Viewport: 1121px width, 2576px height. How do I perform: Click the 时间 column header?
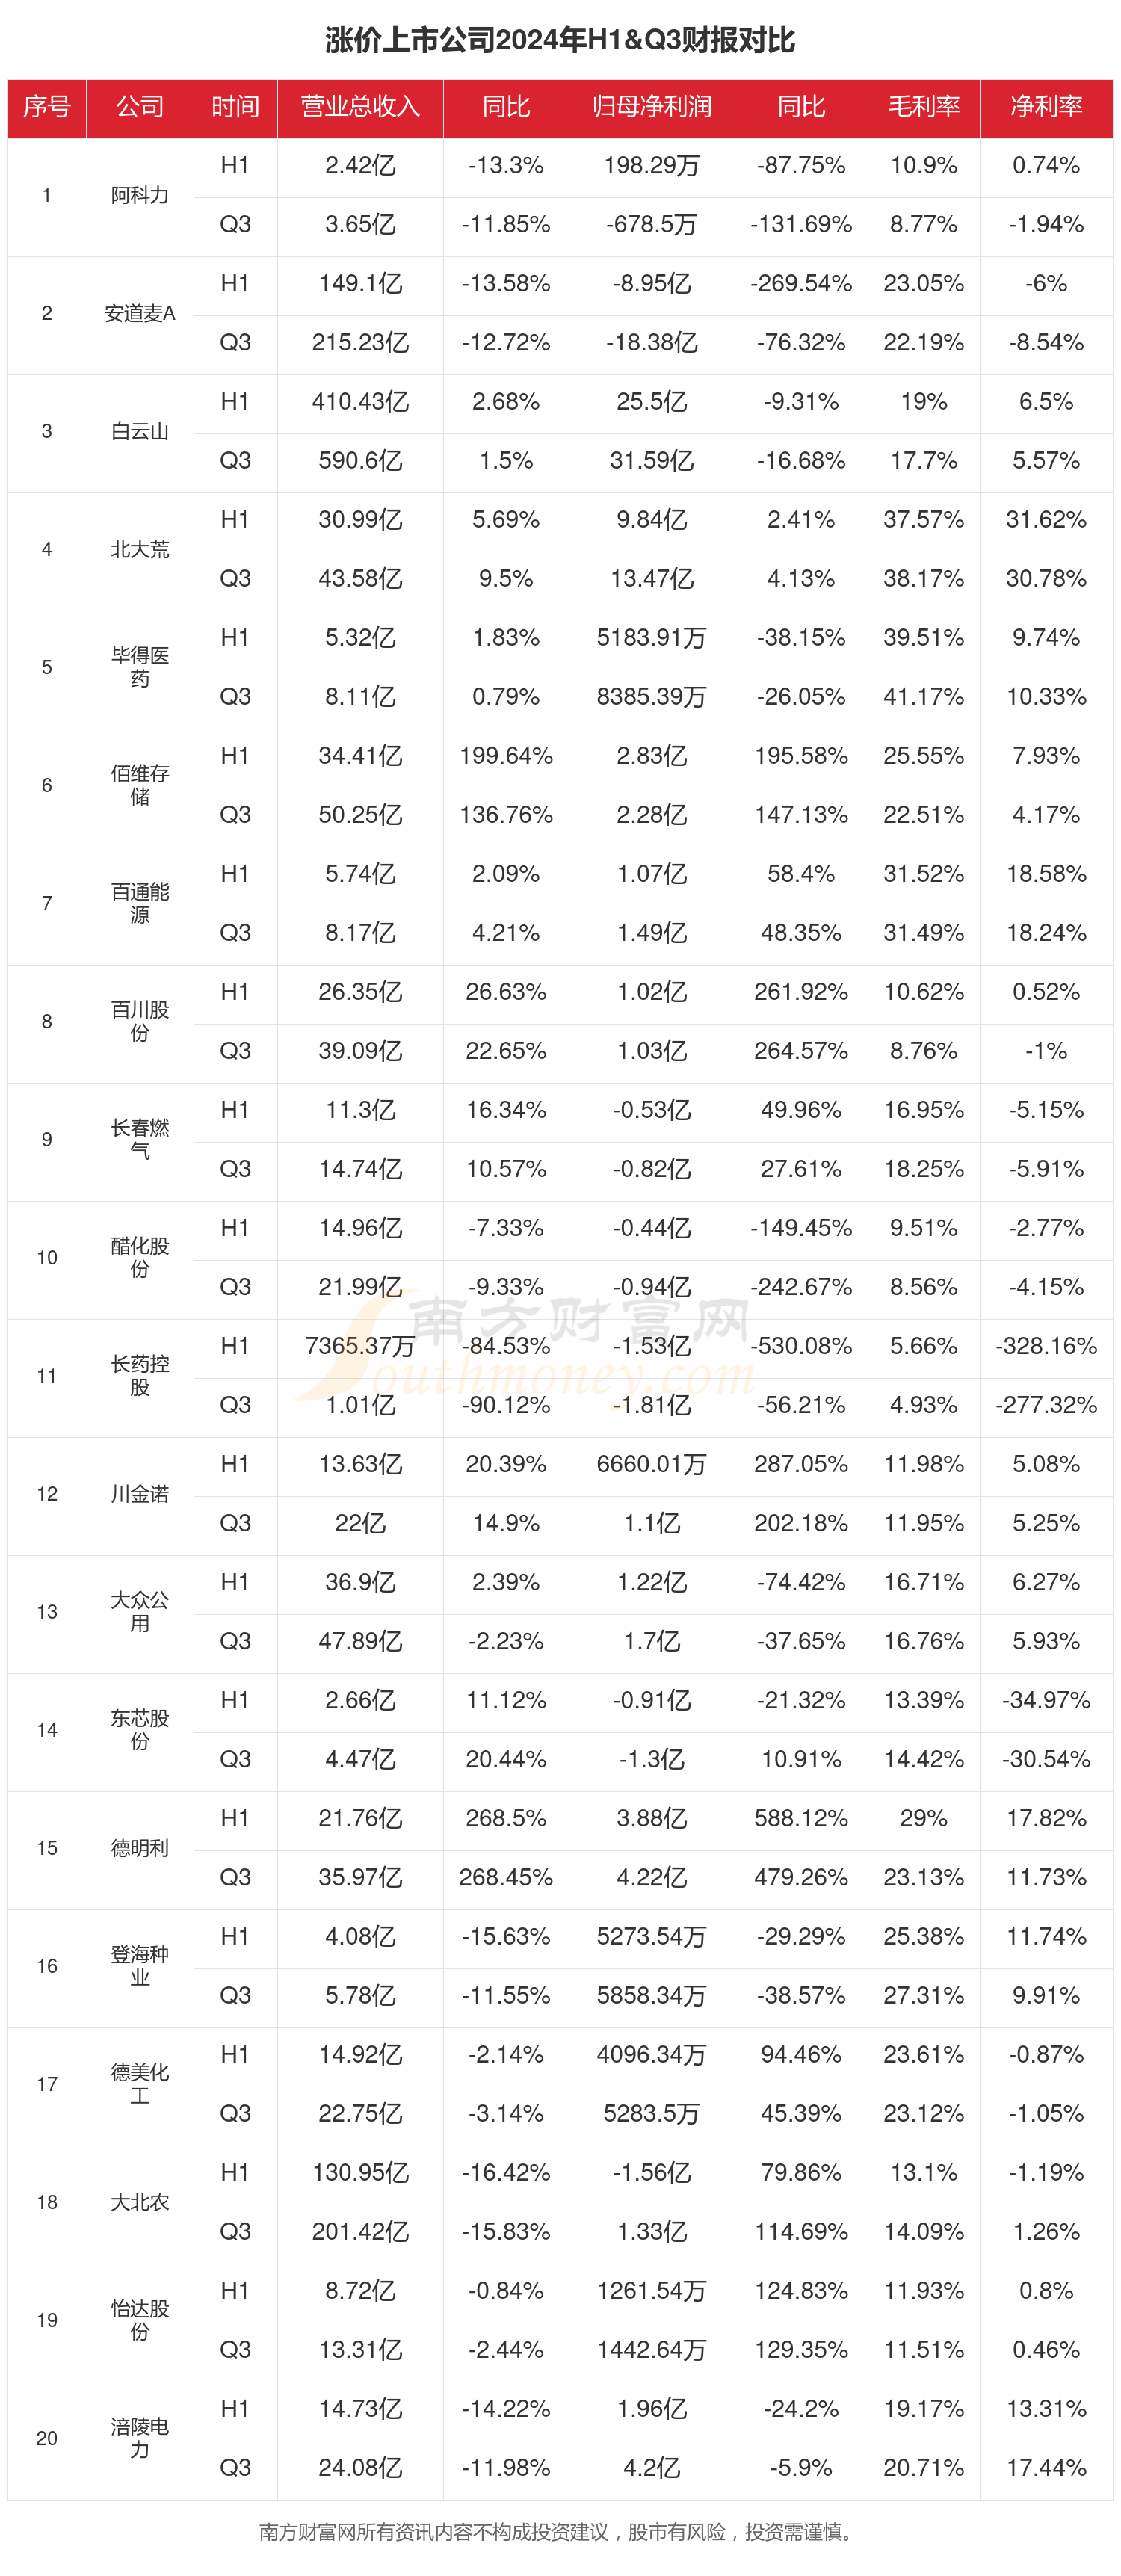235,107
